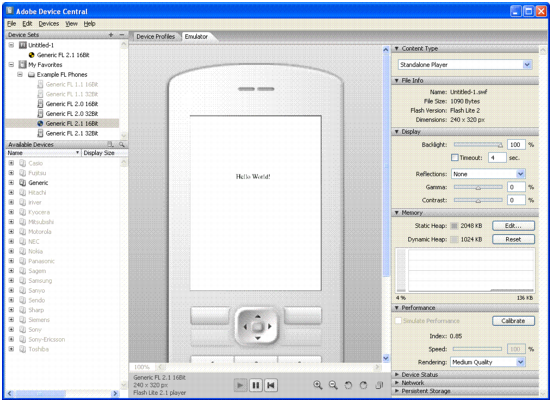This screenshot has width=552, height=402.
Task: Click the zoom out magnifier icon
Action: click(333, 385)
